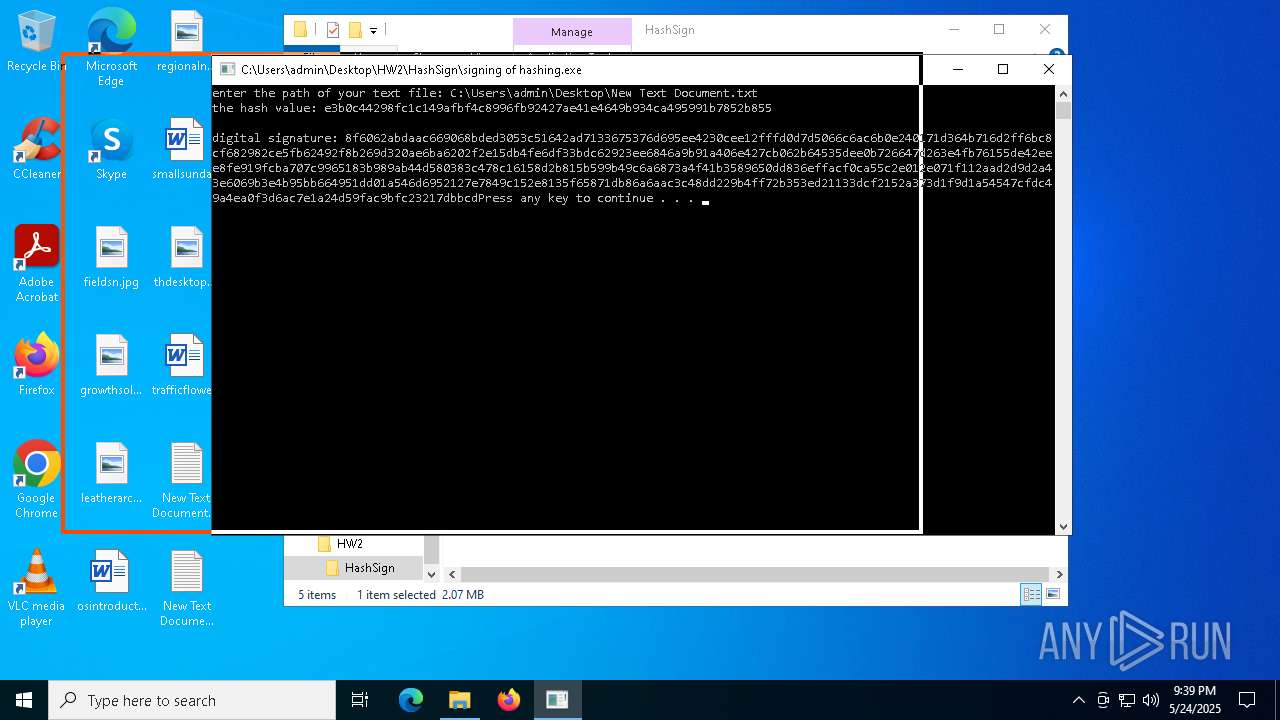
Task: Select the growthsol image file on desktop
Action: point(111,366)
